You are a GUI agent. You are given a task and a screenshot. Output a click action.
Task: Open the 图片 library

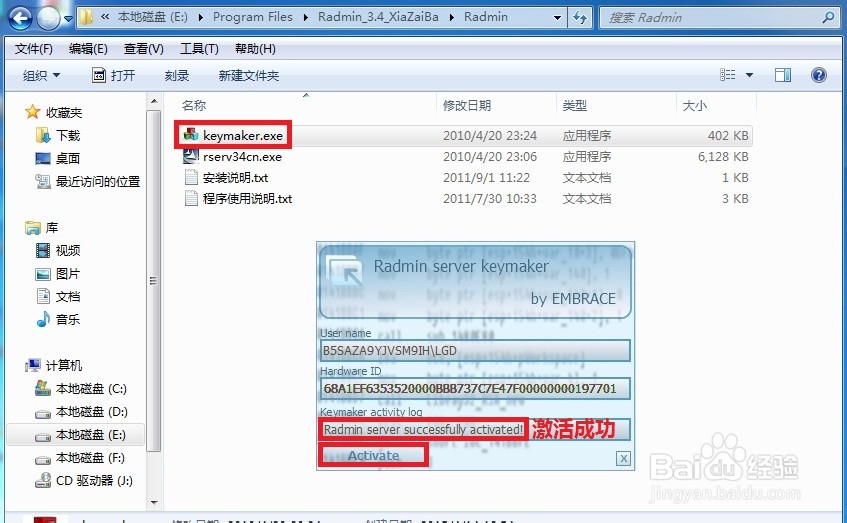click(x=68, y=274)
